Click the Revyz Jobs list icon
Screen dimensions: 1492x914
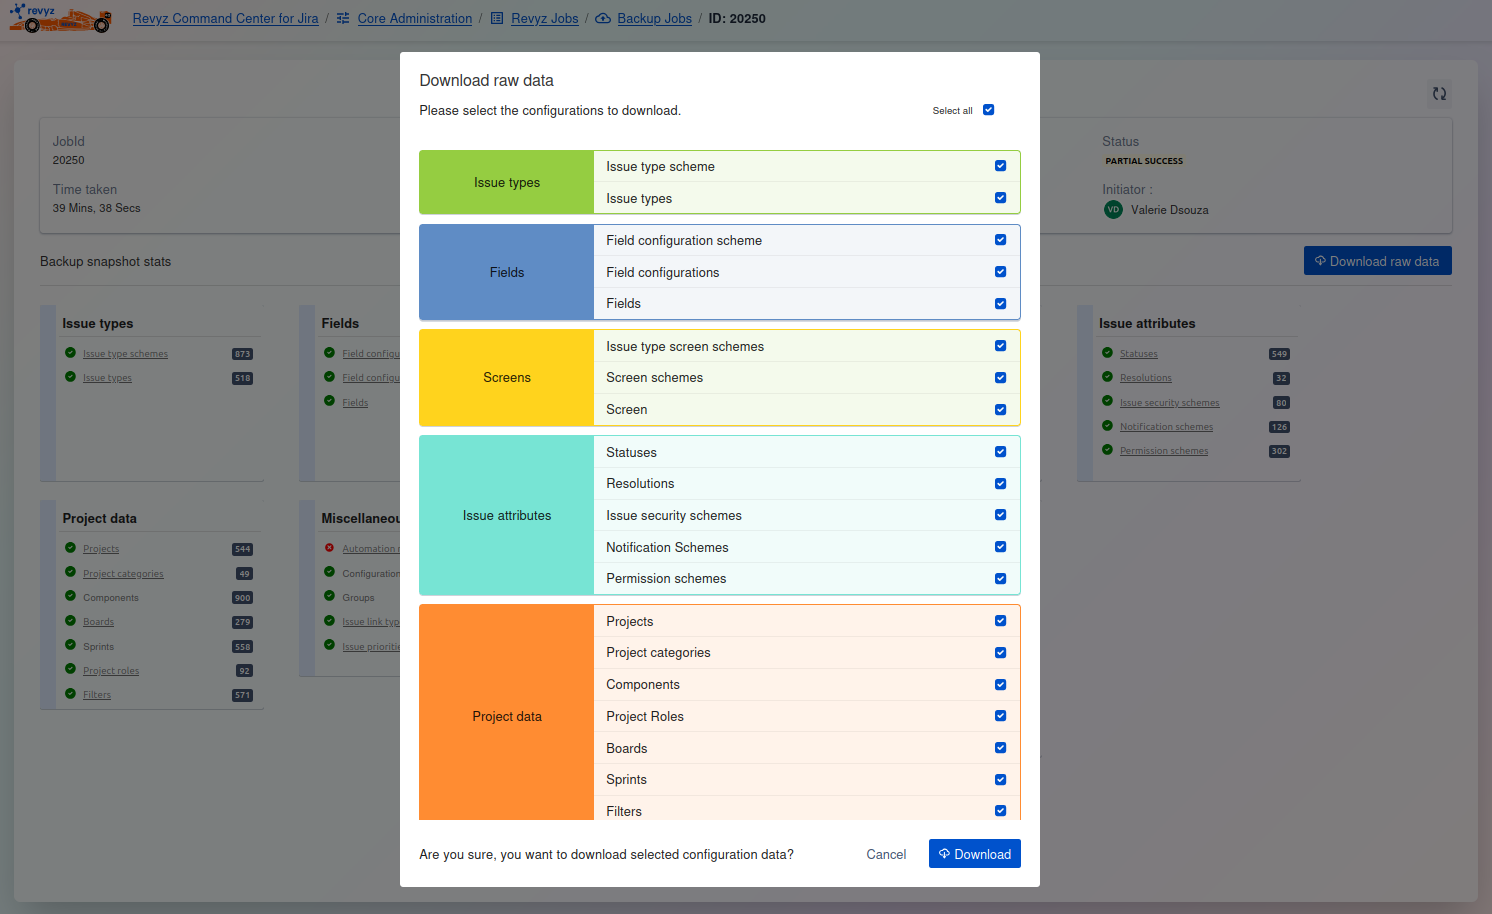497,19
